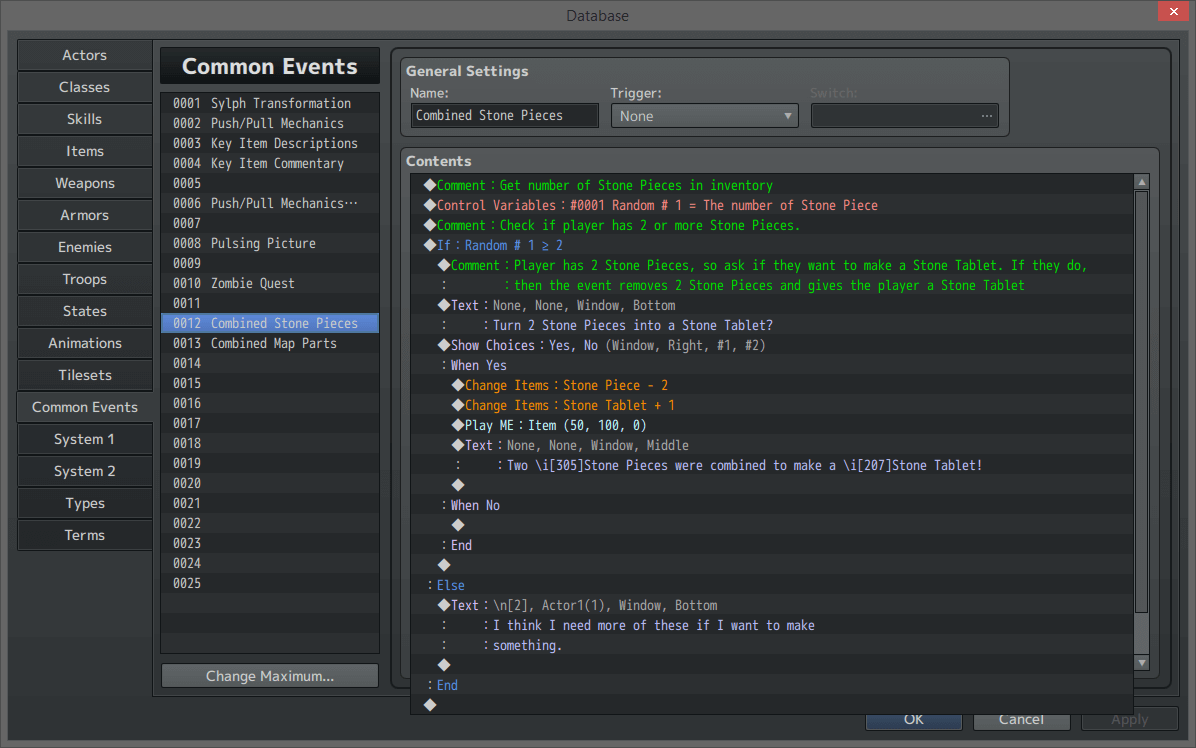Select the 'Play ME : Item' command
The height and width of the screenshot is (748, 1196).
coord(772,425)
